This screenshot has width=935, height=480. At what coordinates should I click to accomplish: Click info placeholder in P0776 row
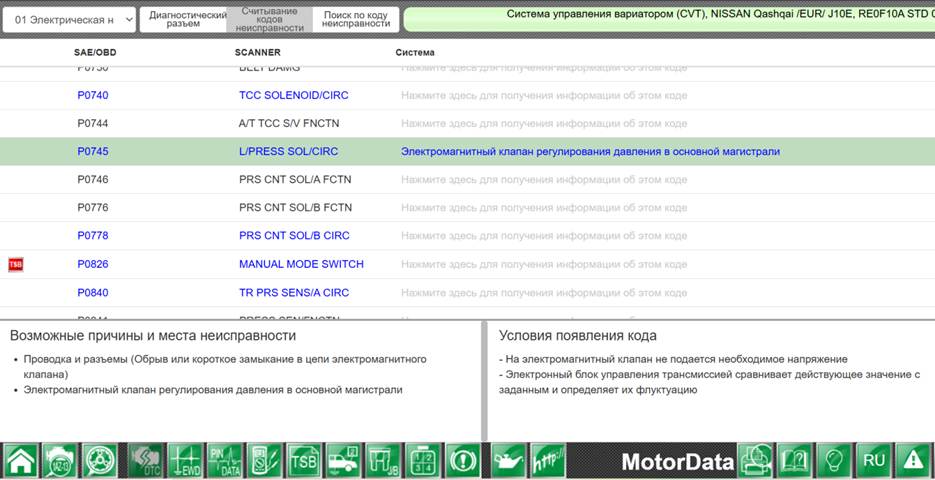coord(544,208)
